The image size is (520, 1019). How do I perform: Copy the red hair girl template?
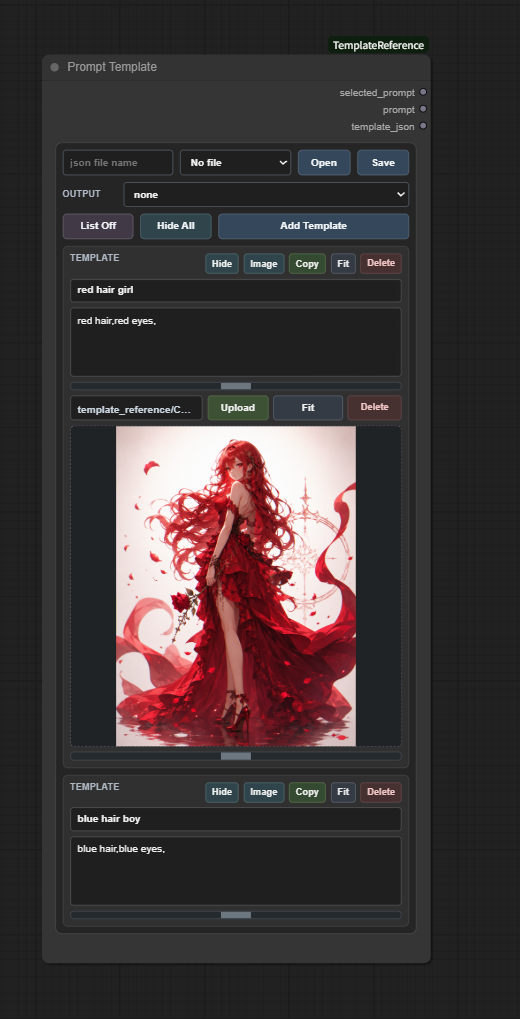coord(307,263)
